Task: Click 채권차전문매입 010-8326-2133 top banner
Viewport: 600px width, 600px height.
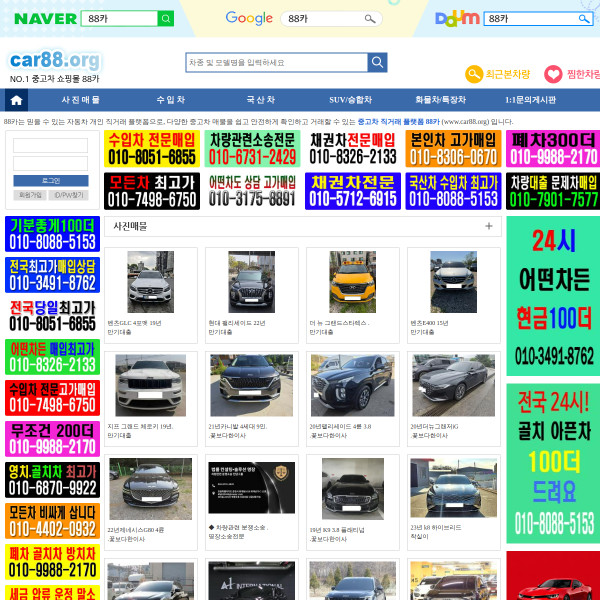Action: click(353, 149)
